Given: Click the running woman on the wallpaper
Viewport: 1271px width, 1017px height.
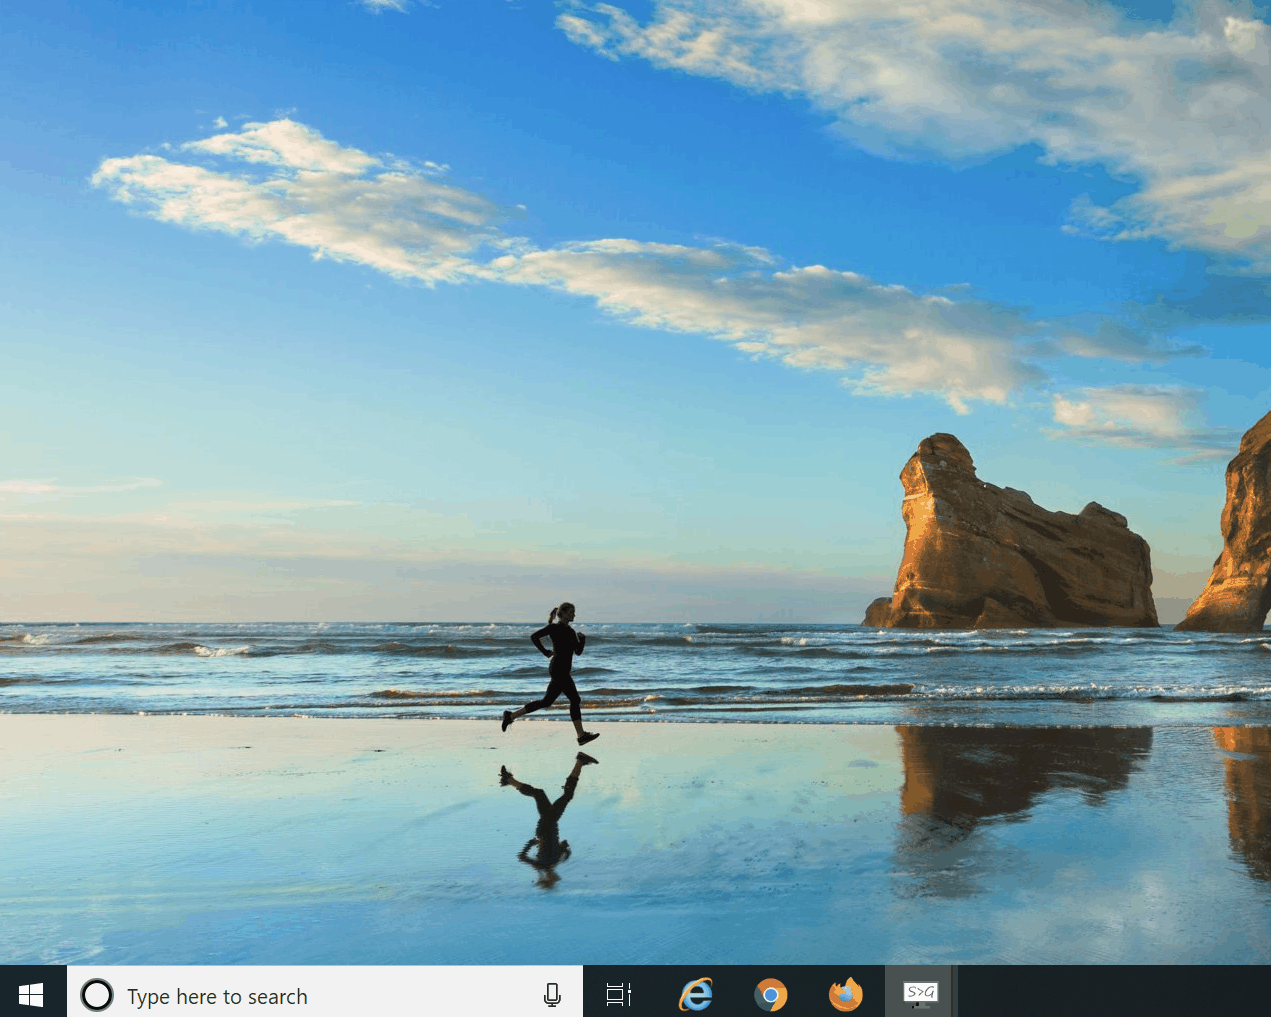Looking at the screenshot, I should pos(558,670).
